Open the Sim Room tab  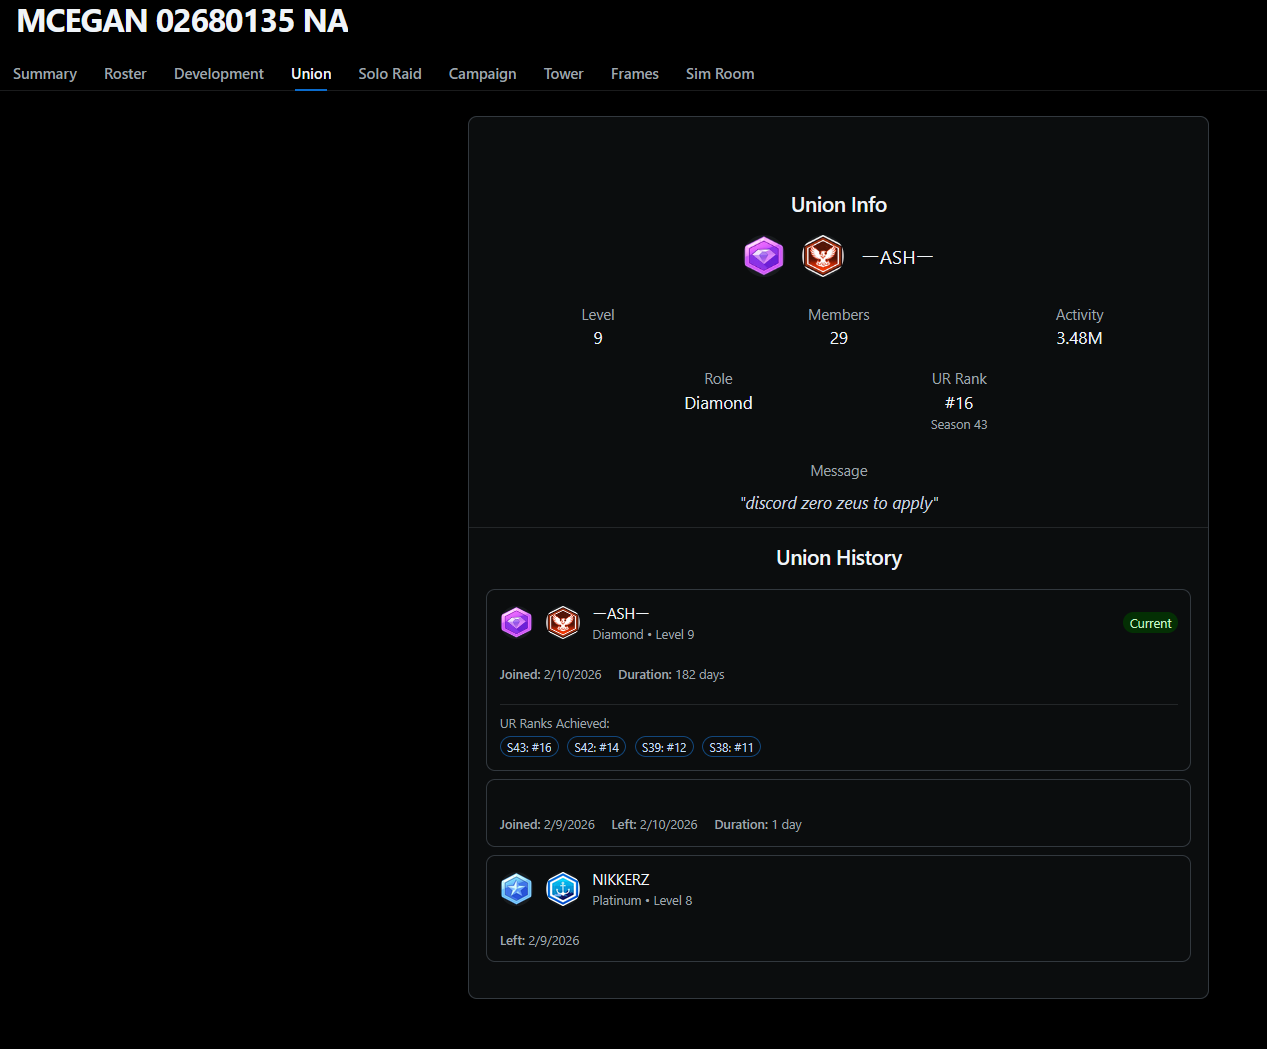720,74
